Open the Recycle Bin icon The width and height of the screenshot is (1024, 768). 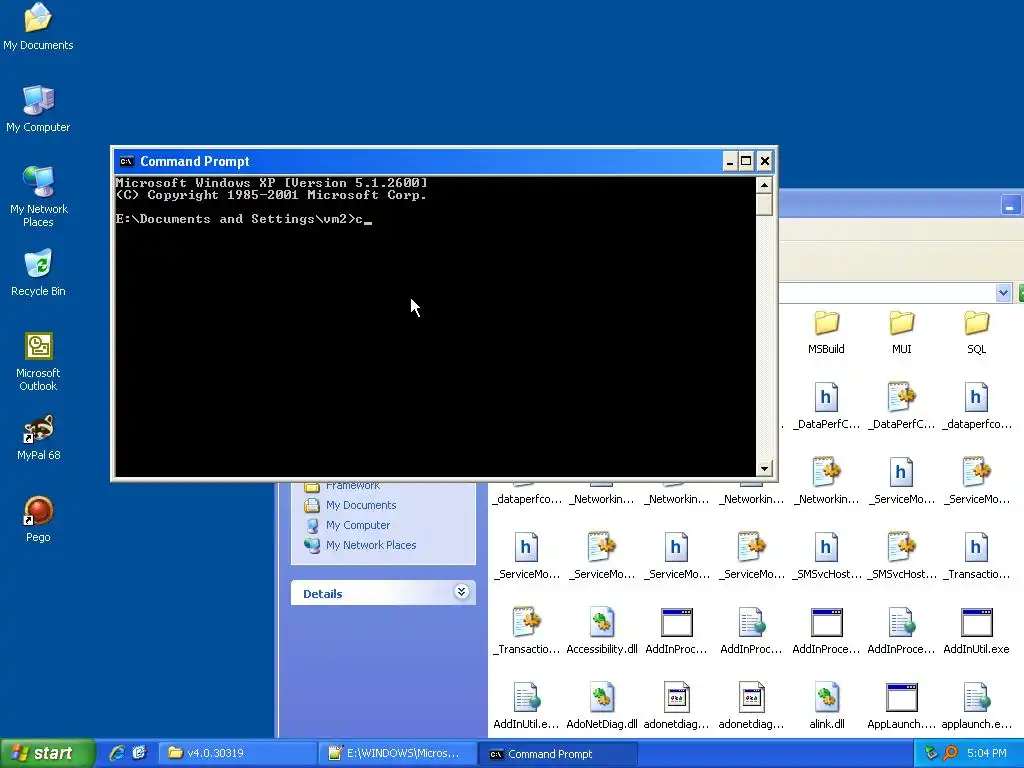pos(38,272)
